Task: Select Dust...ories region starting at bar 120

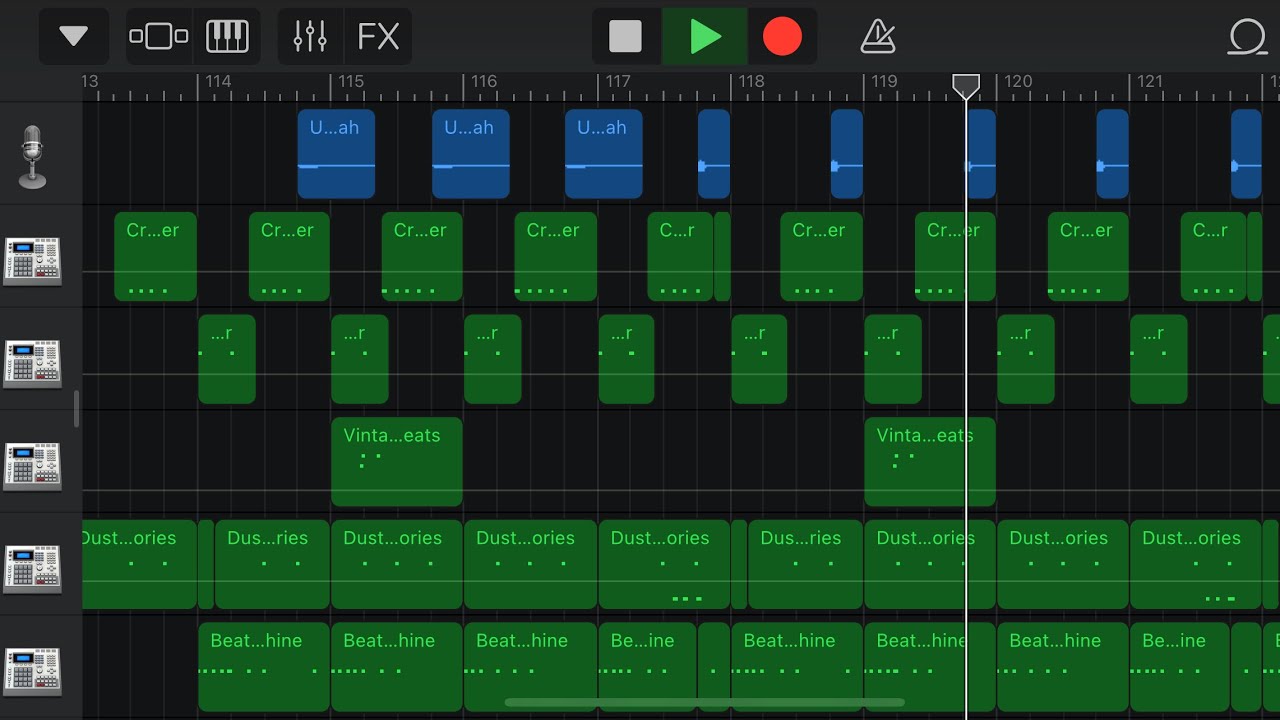Action: 1063,564
